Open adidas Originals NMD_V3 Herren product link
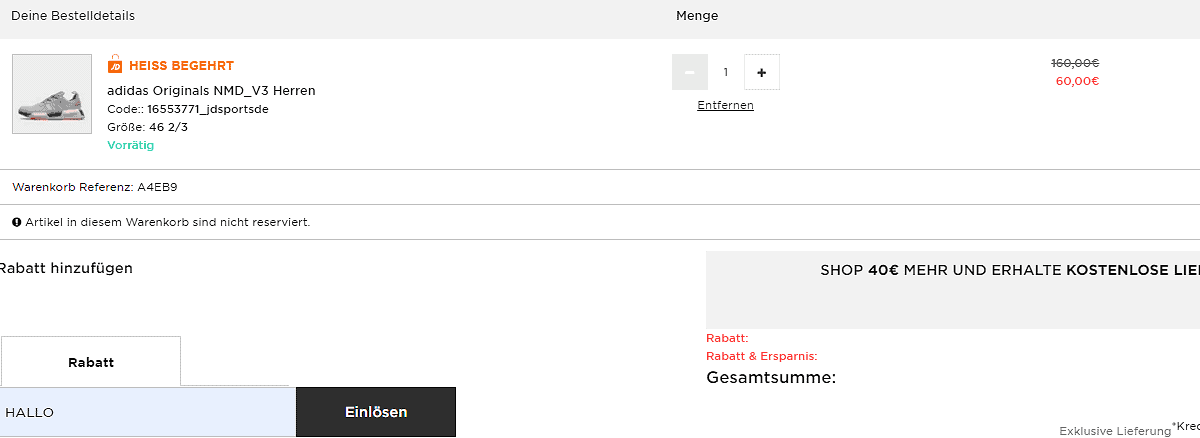Screen dimensions: 1200x438 click(x=211, y=91)
